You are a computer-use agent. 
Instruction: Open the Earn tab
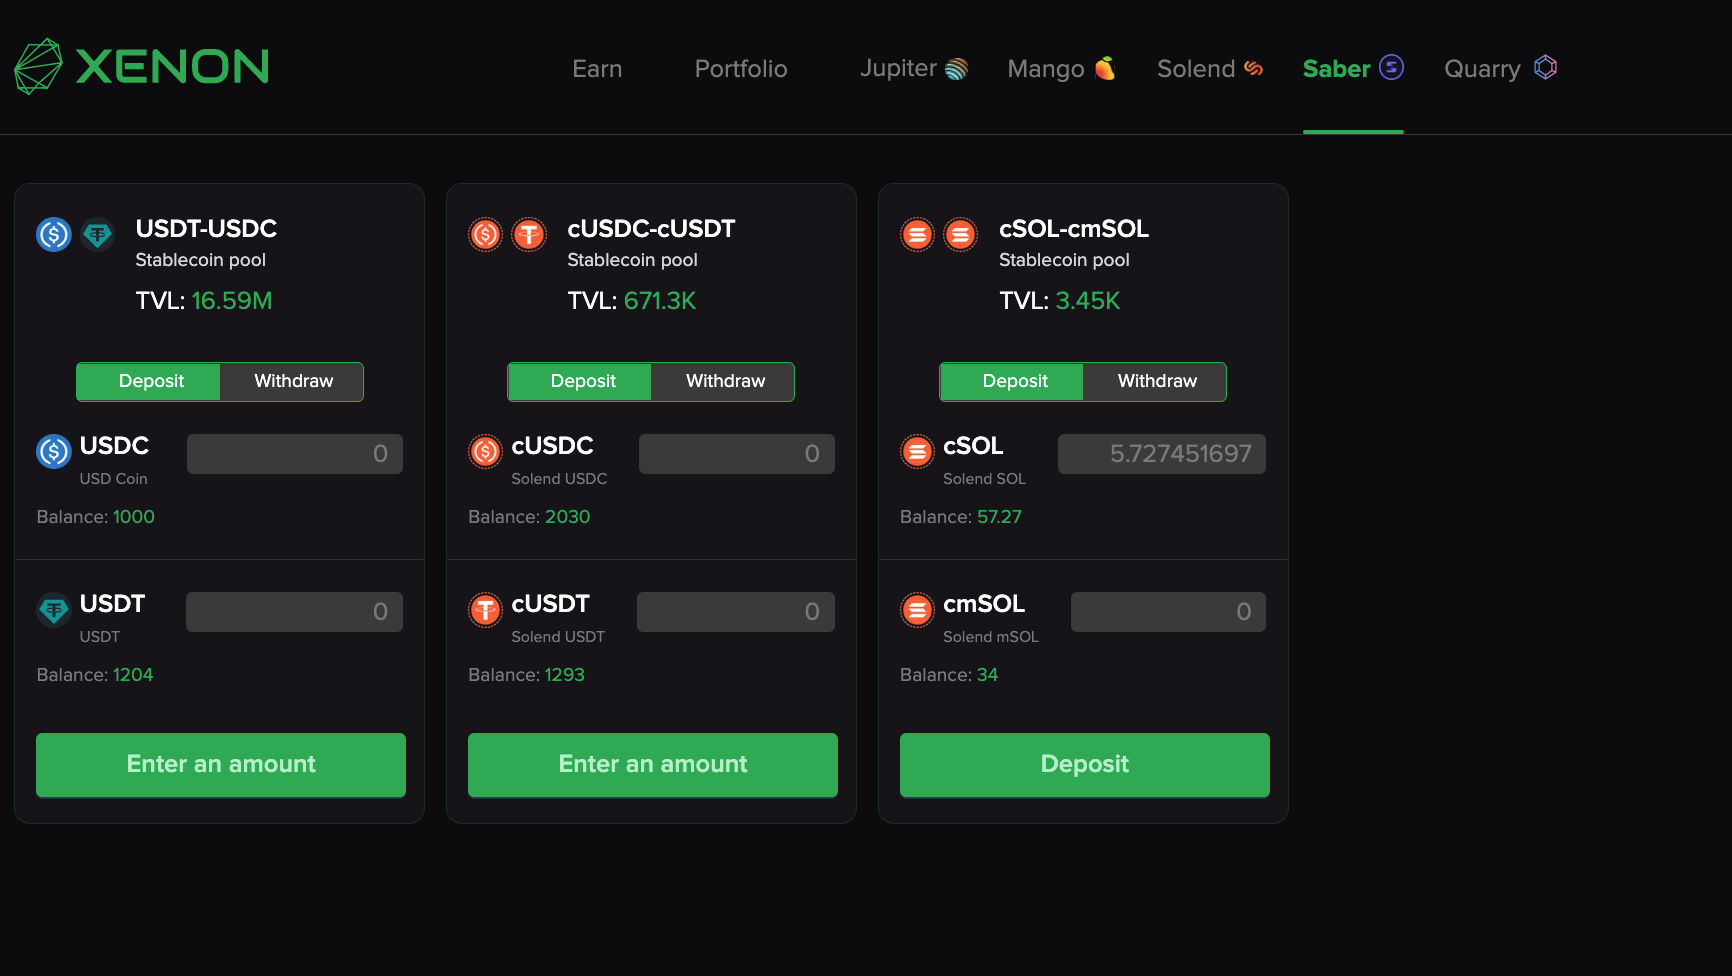tap(597, 68)
